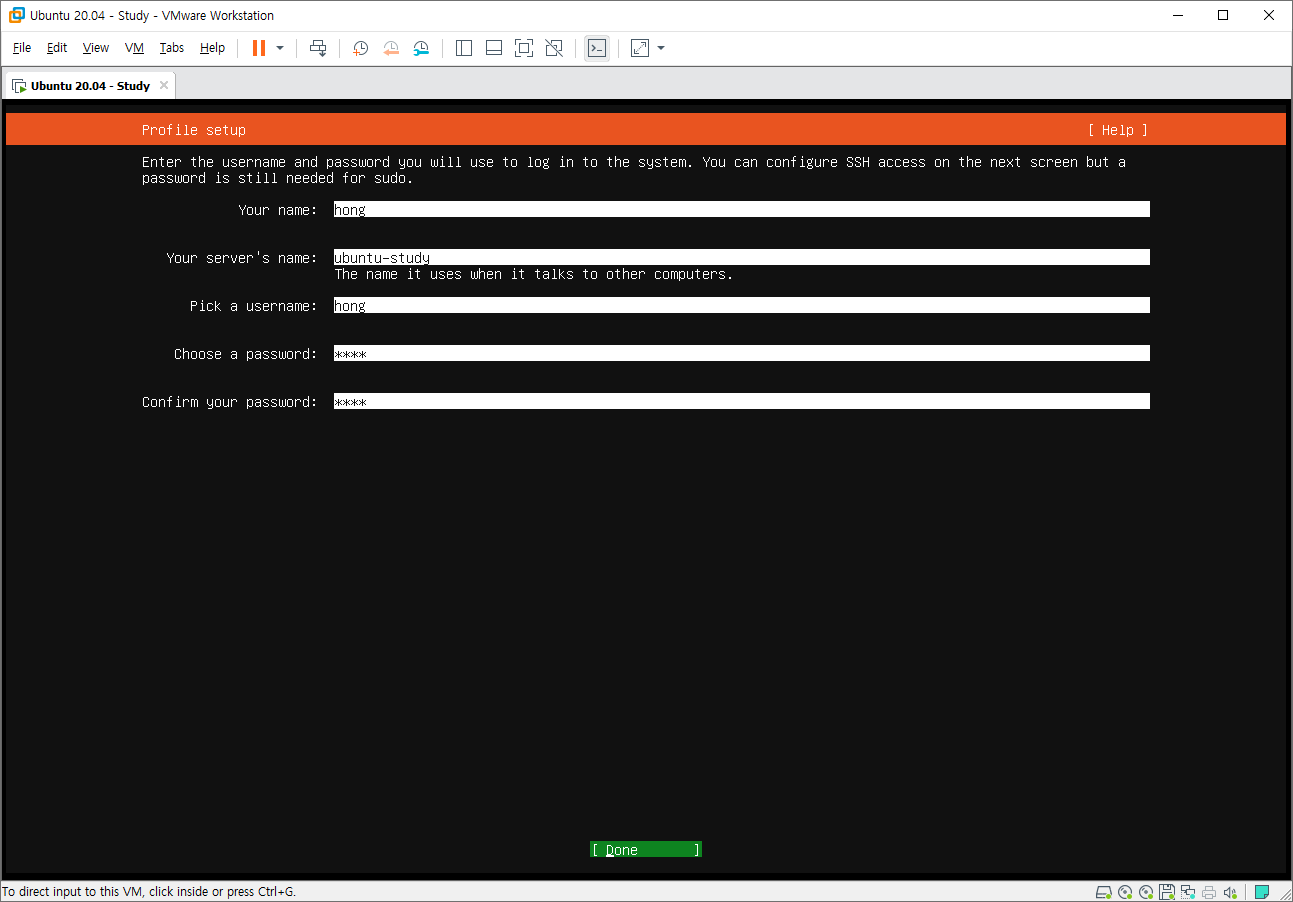The width and height of the screenshot is (1293, 902).
Task: Take a snapshot of this virtual machine
Action: tap(361, 48)
